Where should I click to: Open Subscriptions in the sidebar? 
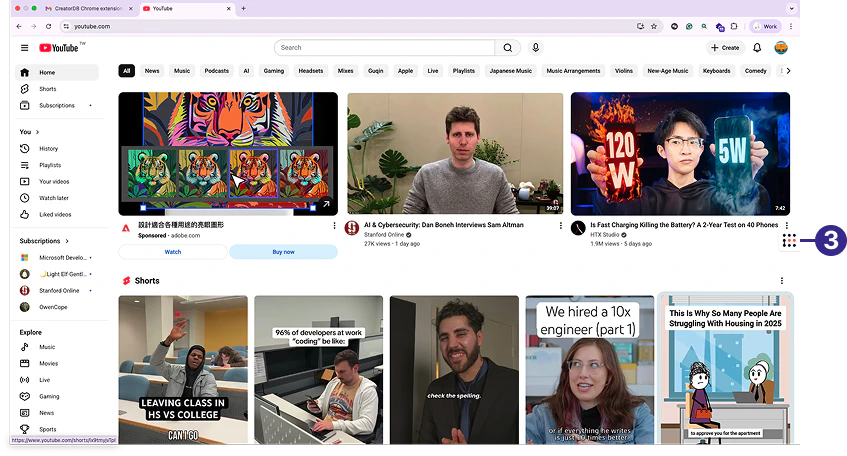[x=56, y=105]
